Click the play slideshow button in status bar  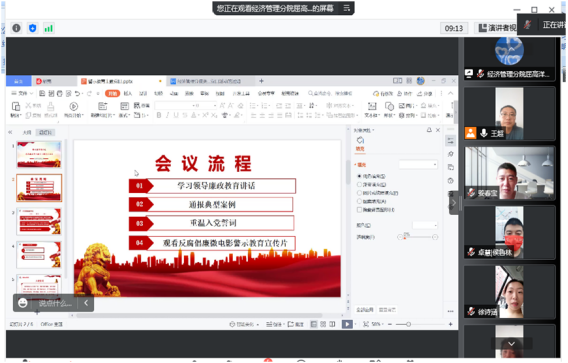pyautogui.click(x=347, y=324)
